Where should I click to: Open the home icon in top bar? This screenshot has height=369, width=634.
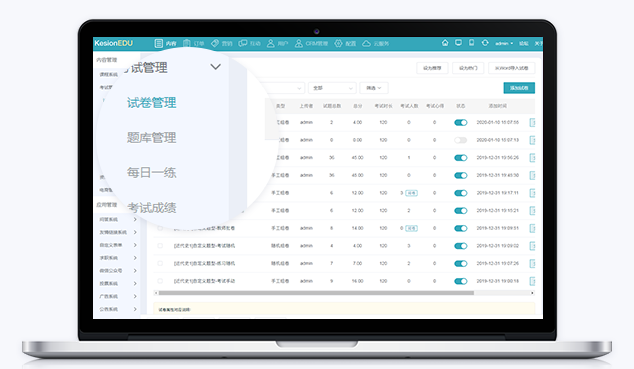(445, 43)
